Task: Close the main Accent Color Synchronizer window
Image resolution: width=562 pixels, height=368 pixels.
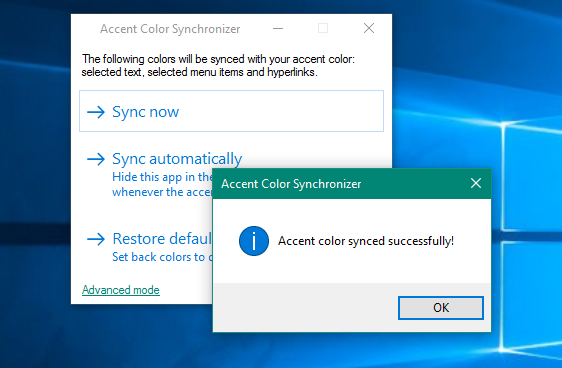Action: coord(369,28)
